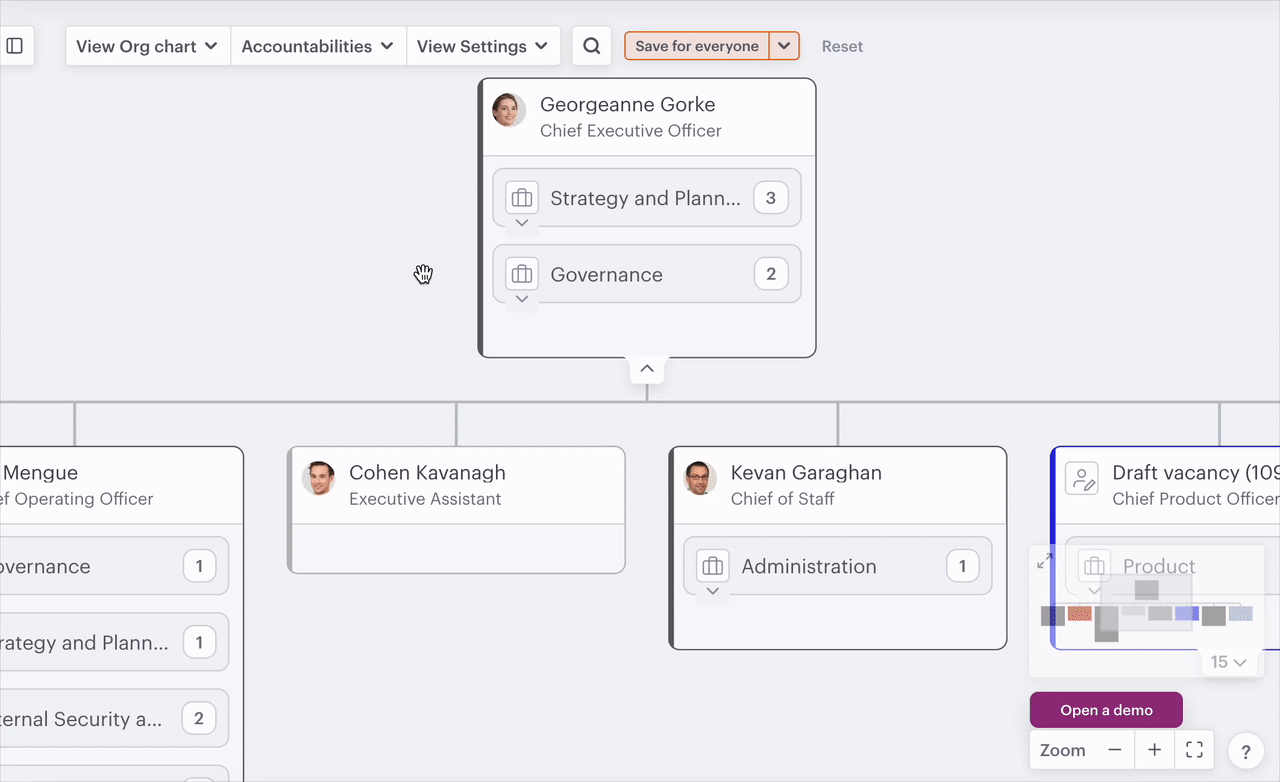Click the Reset link
This screenshot has width=1280, height=782.
pos(842,46)
